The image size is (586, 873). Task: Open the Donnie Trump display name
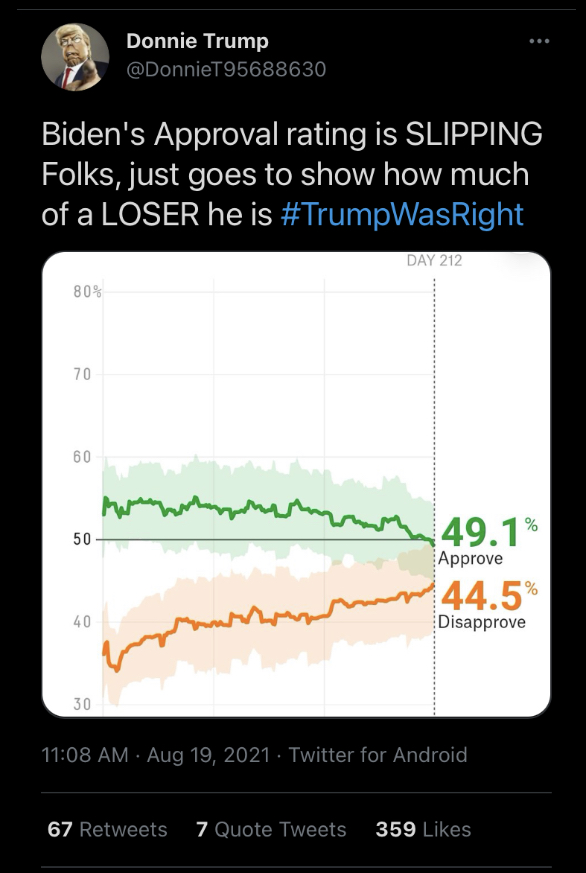pyautogui.click(x=198, y=41)
